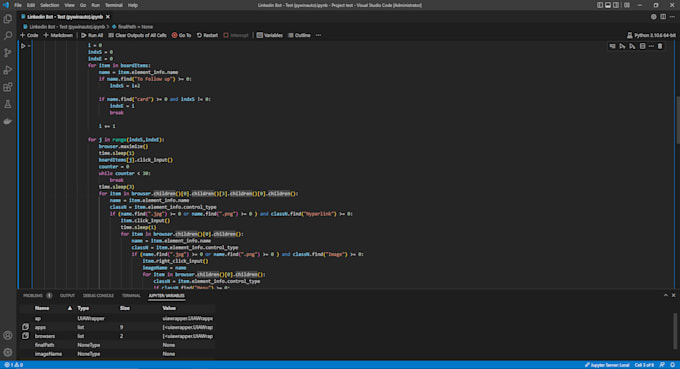Expand the run cell dropdown chevron
Viewport: 680px width, 369px height.
(29, 46)
